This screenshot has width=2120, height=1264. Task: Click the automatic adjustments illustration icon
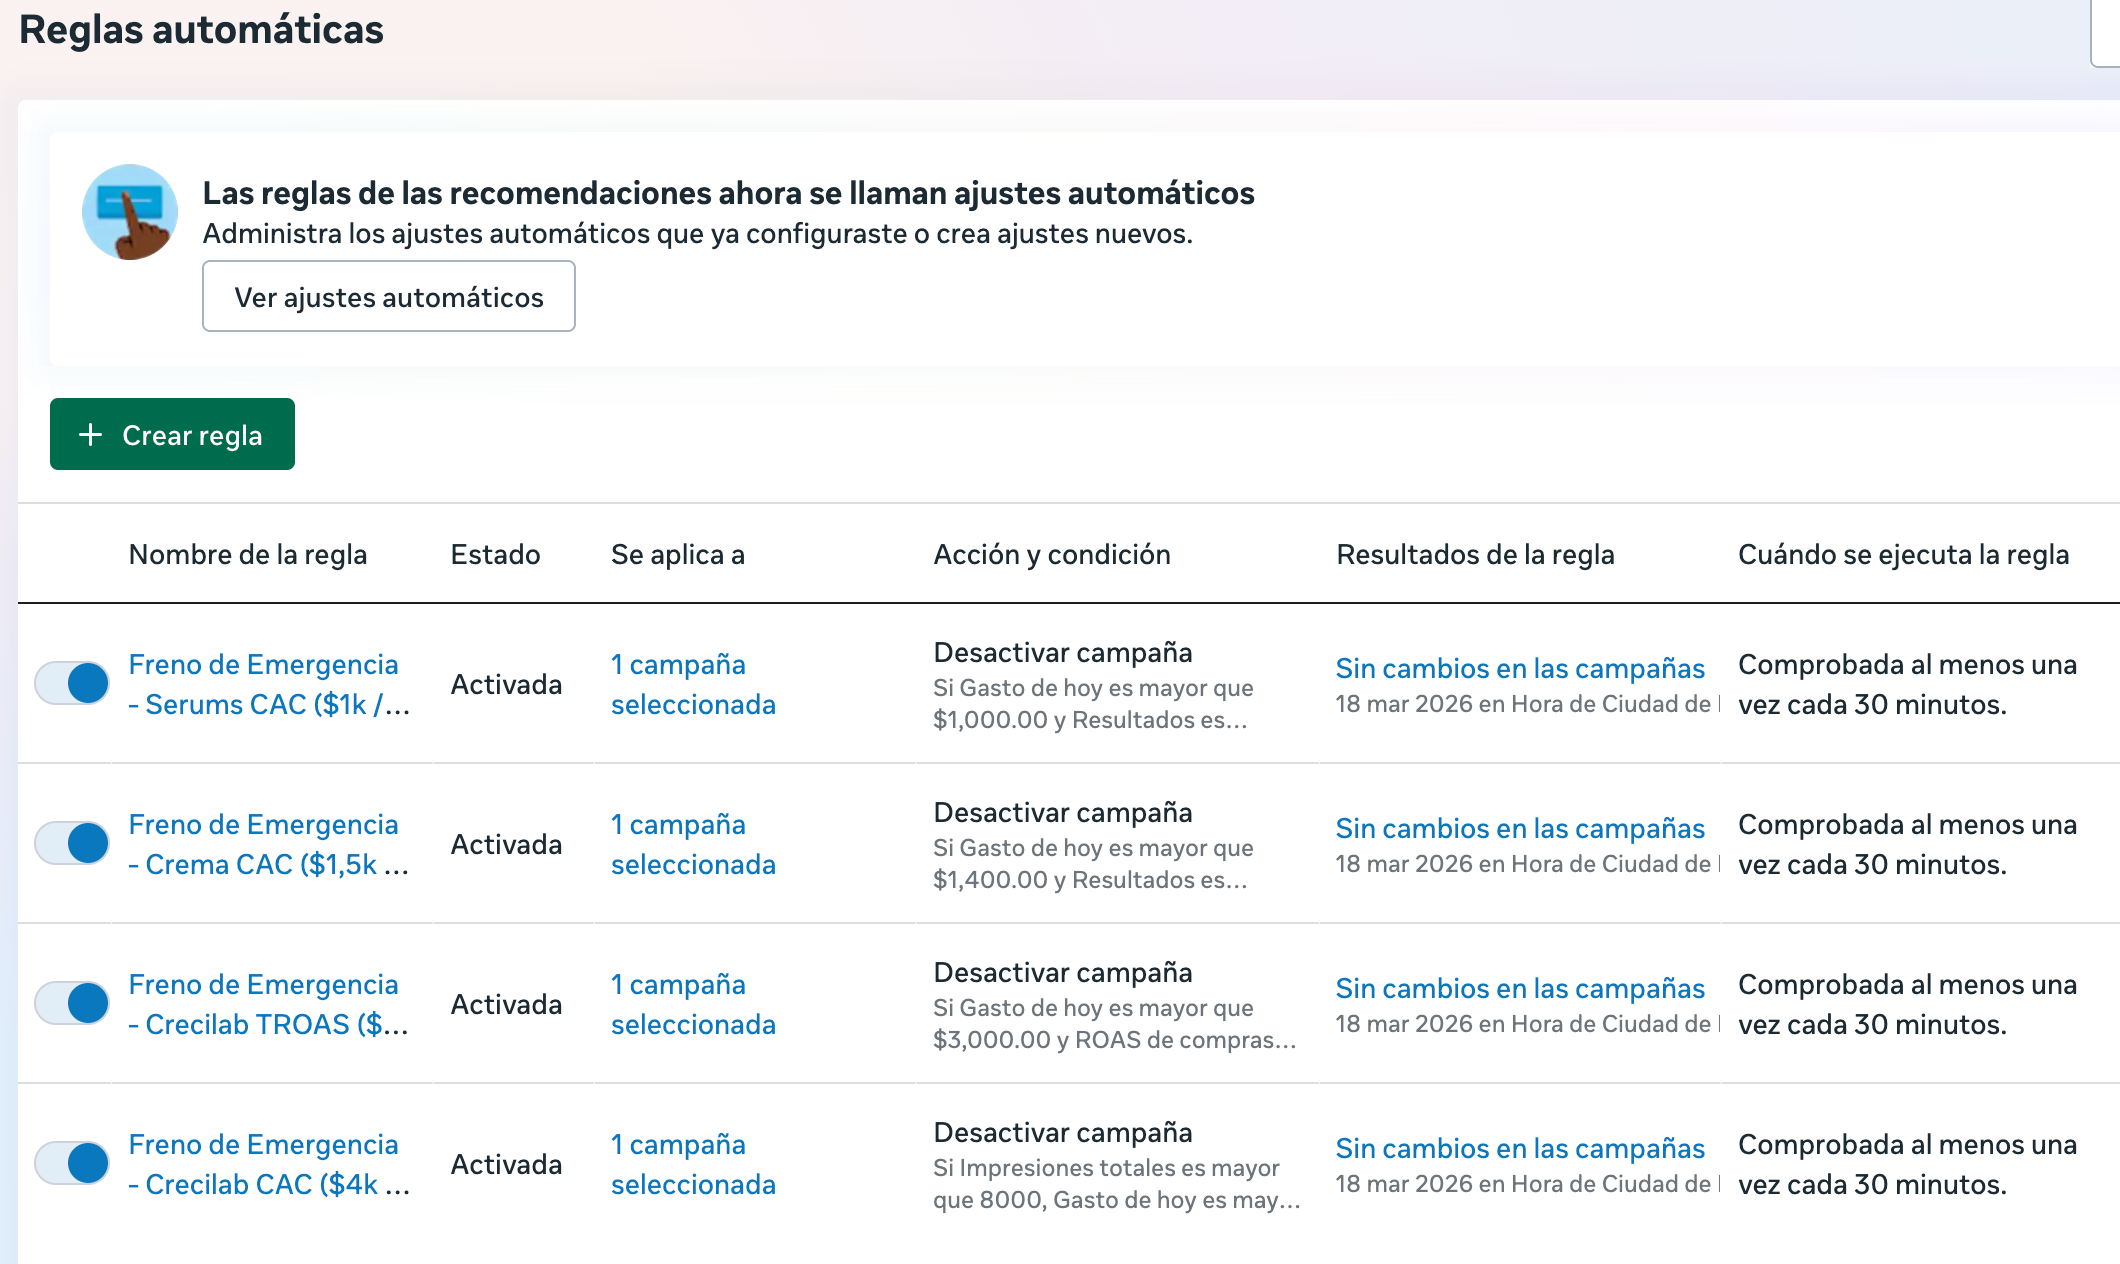130,212
